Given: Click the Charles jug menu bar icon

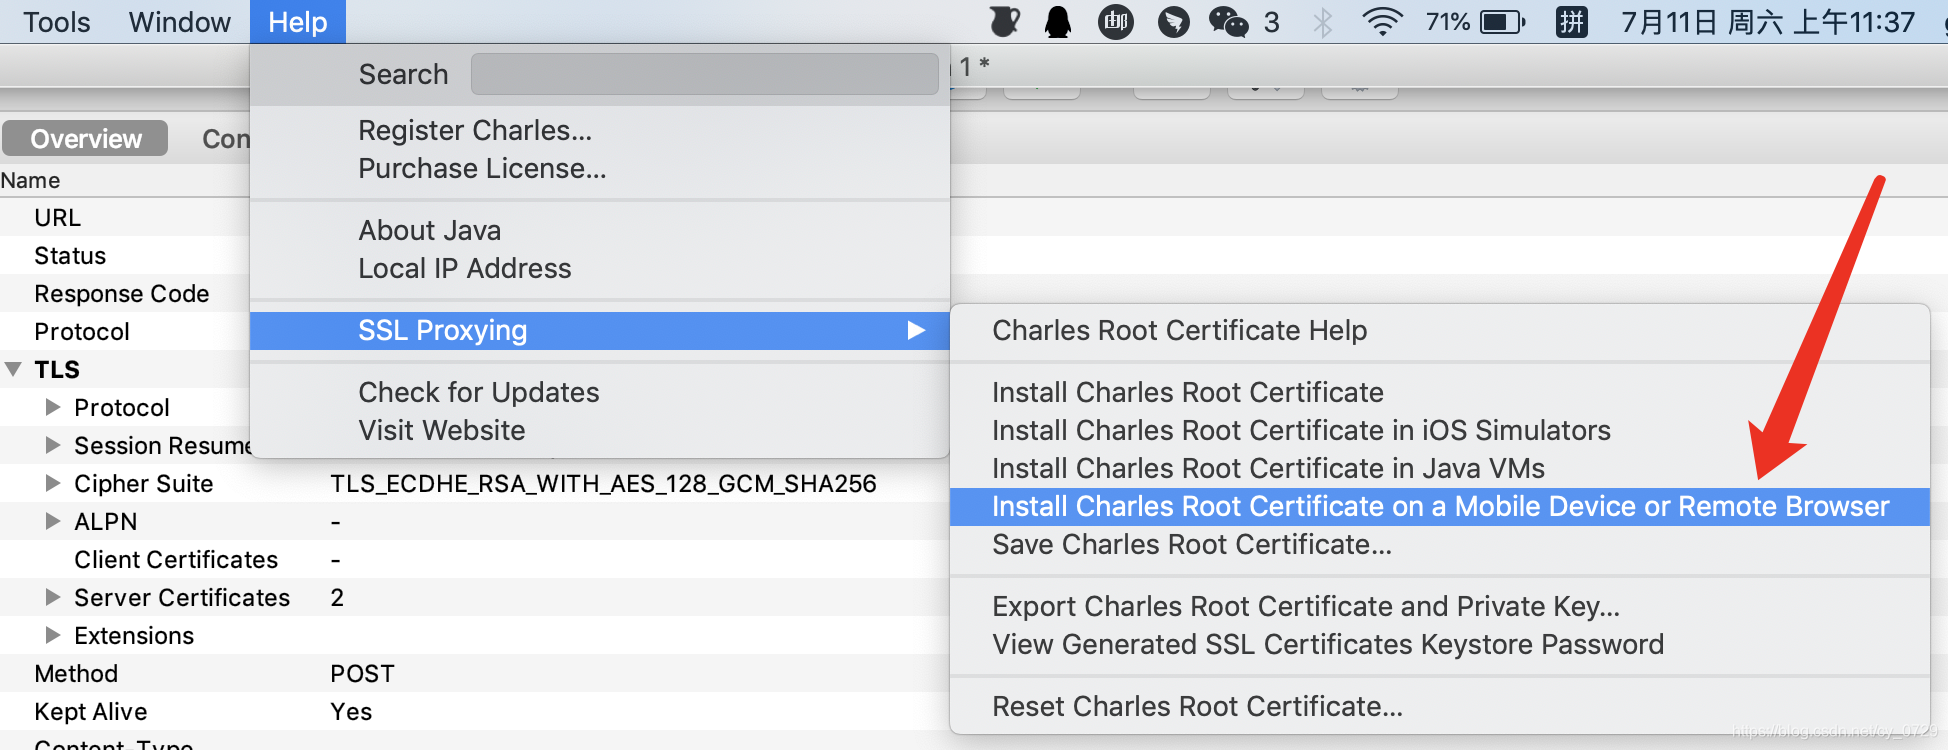Looking at the screenshot, I should (1004, 22).
